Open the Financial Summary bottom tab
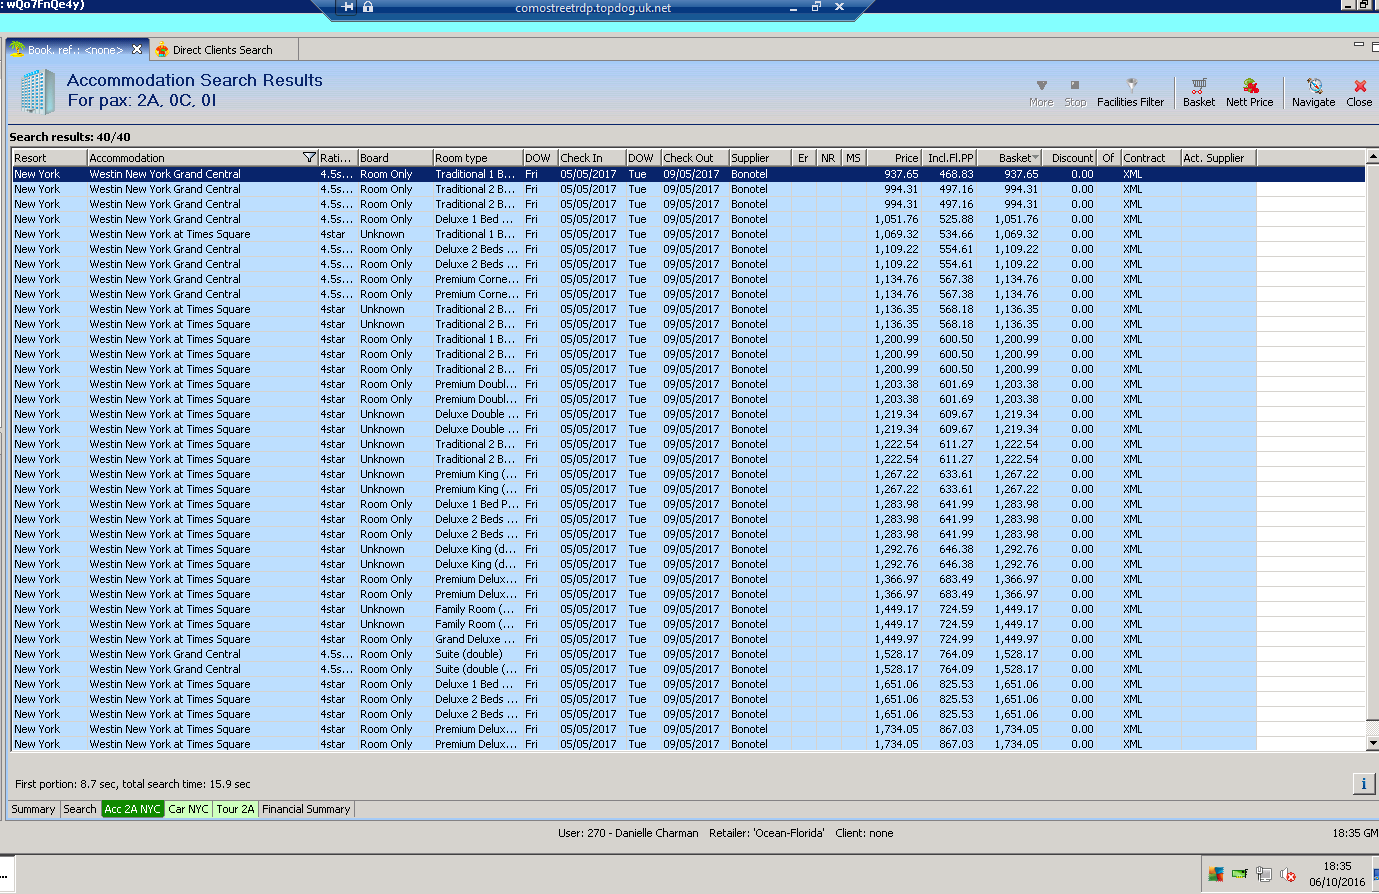Image resolution: width=1379 pixels, height=894 pixels. (306, 809)
